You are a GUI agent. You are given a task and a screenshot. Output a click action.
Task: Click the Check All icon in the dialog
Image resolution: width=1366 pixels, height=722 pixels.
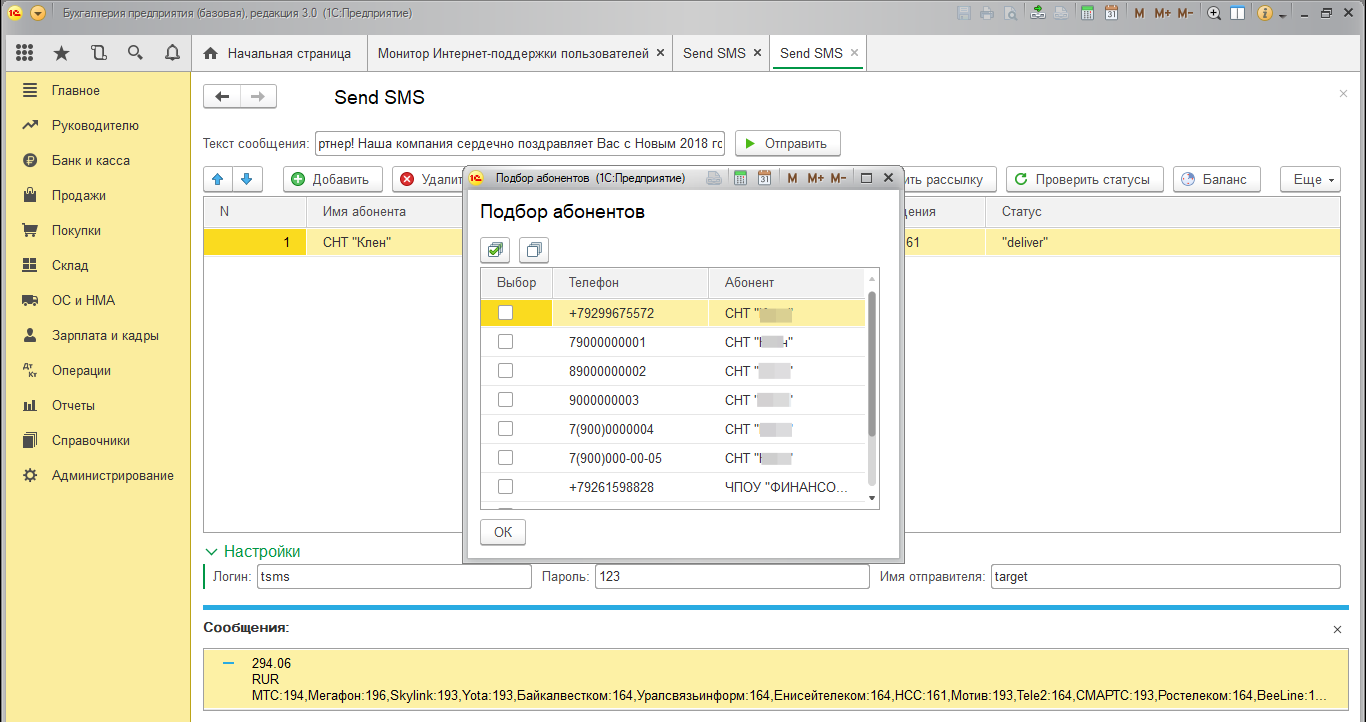click(496, 250)
